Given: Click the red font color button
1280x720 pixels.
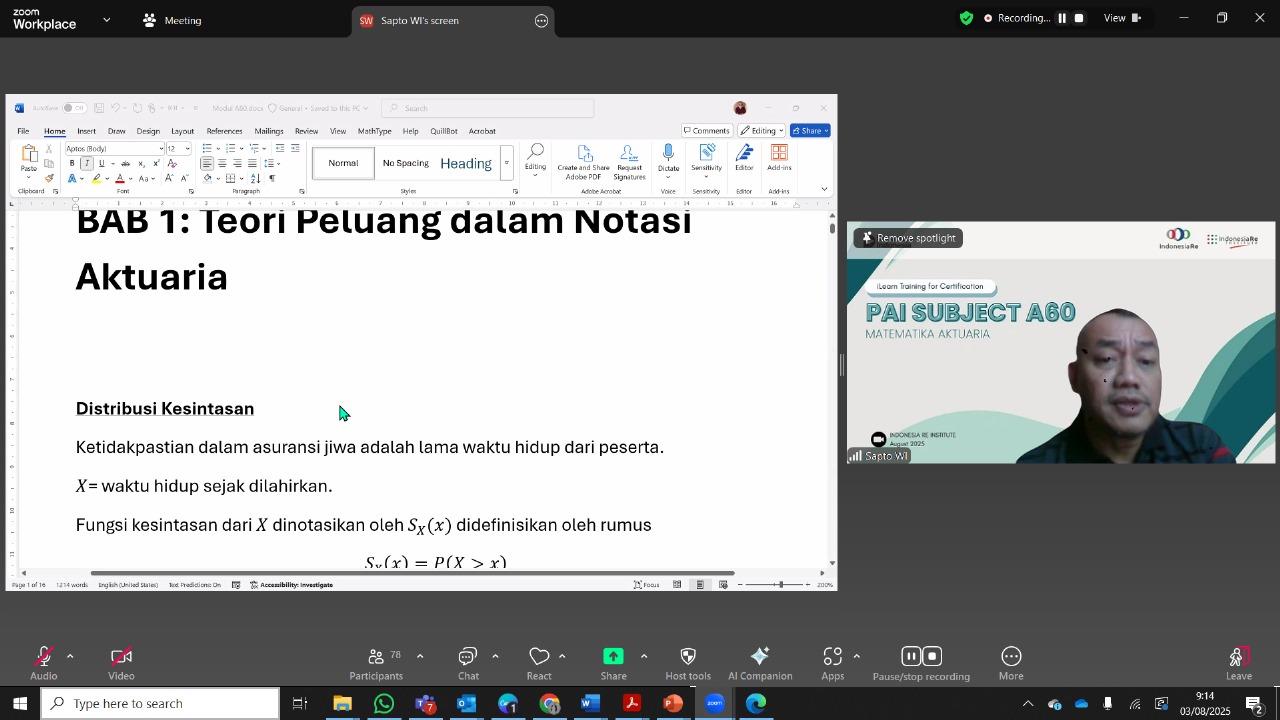Looking at the screenshot, I should [x=119, y=179].
